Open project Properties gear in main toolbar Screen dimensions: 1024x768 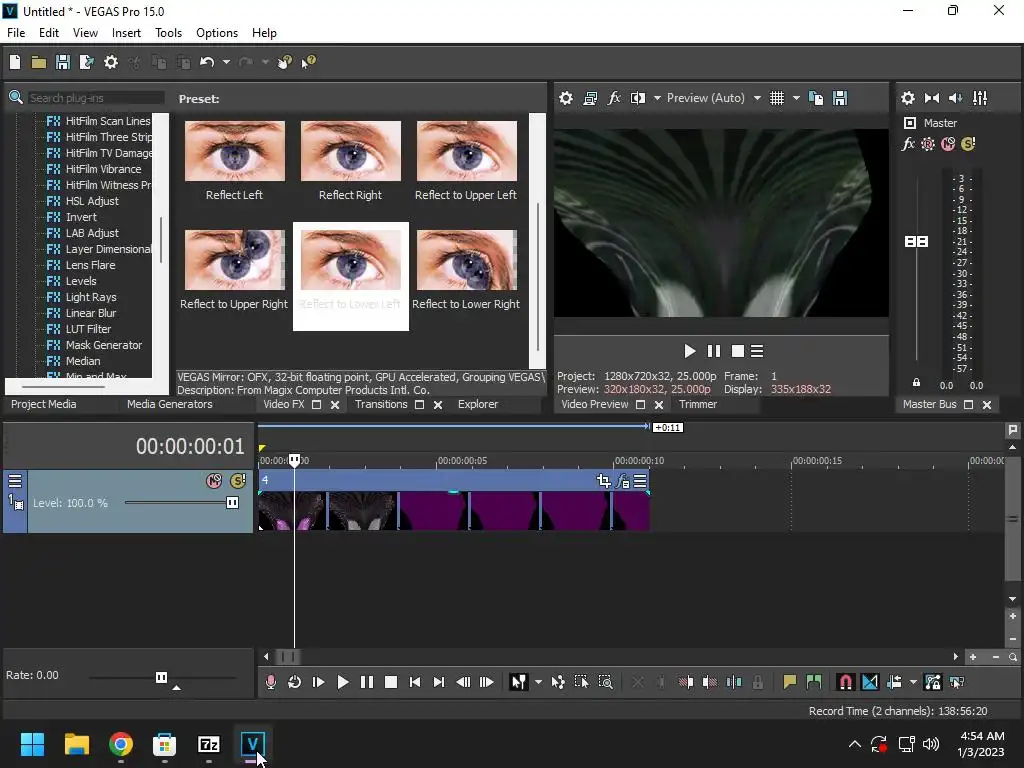point(111,62)
